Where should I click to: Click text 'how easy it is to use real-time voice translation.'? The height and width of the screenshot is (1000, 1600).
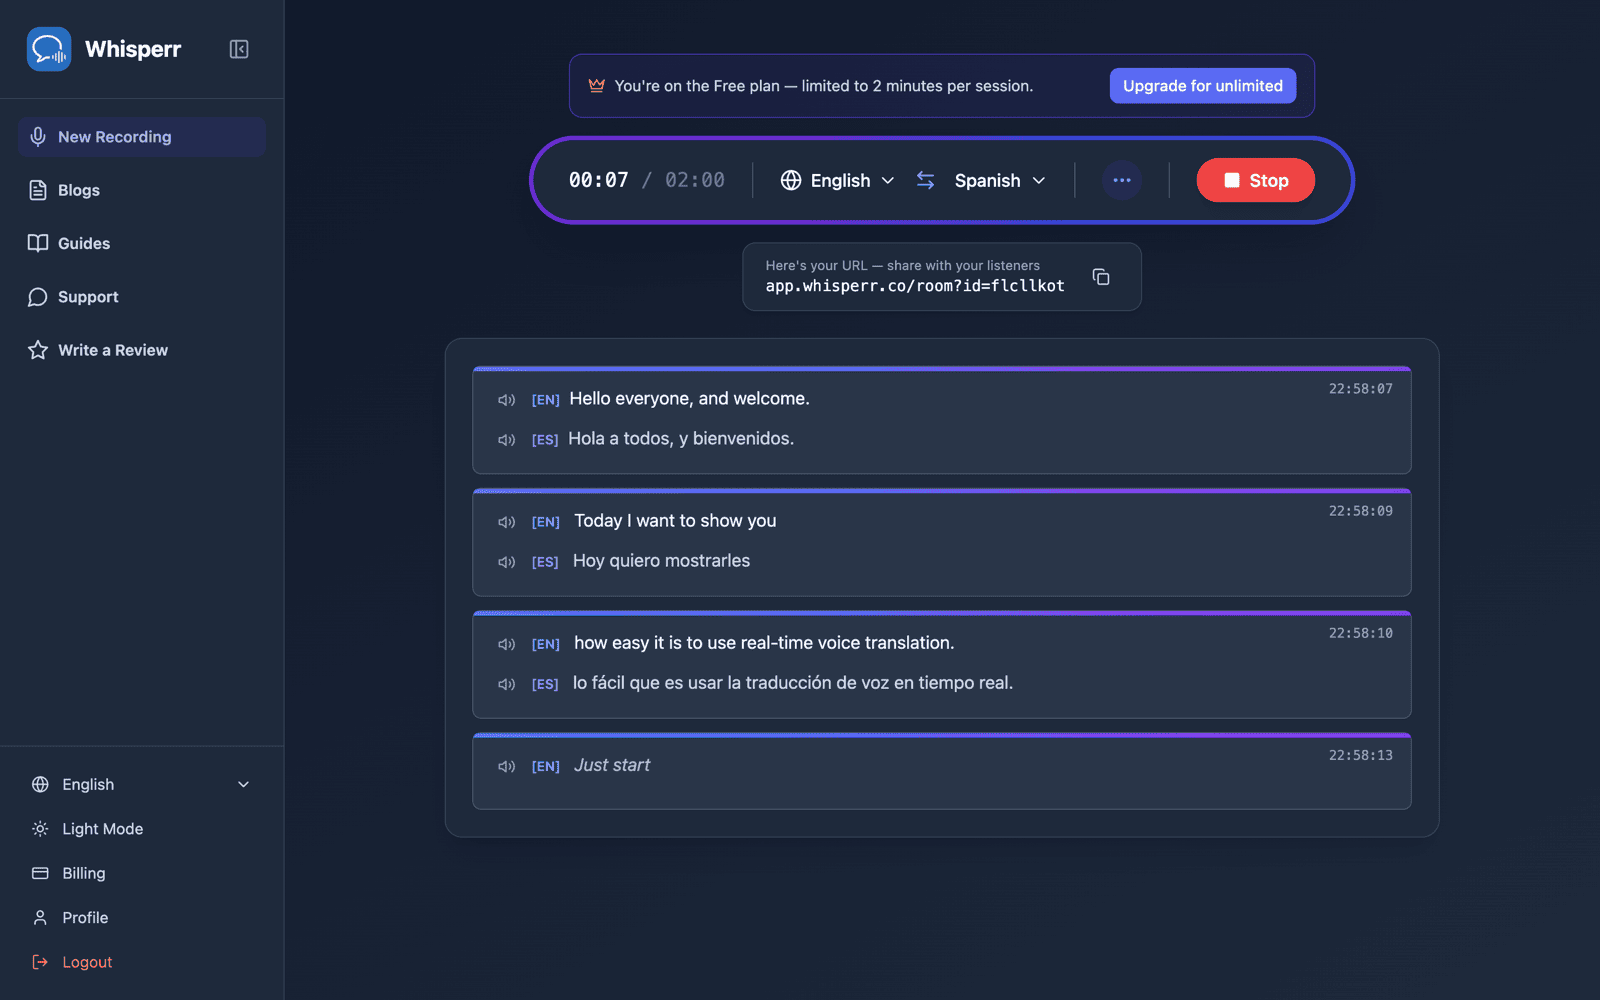(x=764, y=643)
